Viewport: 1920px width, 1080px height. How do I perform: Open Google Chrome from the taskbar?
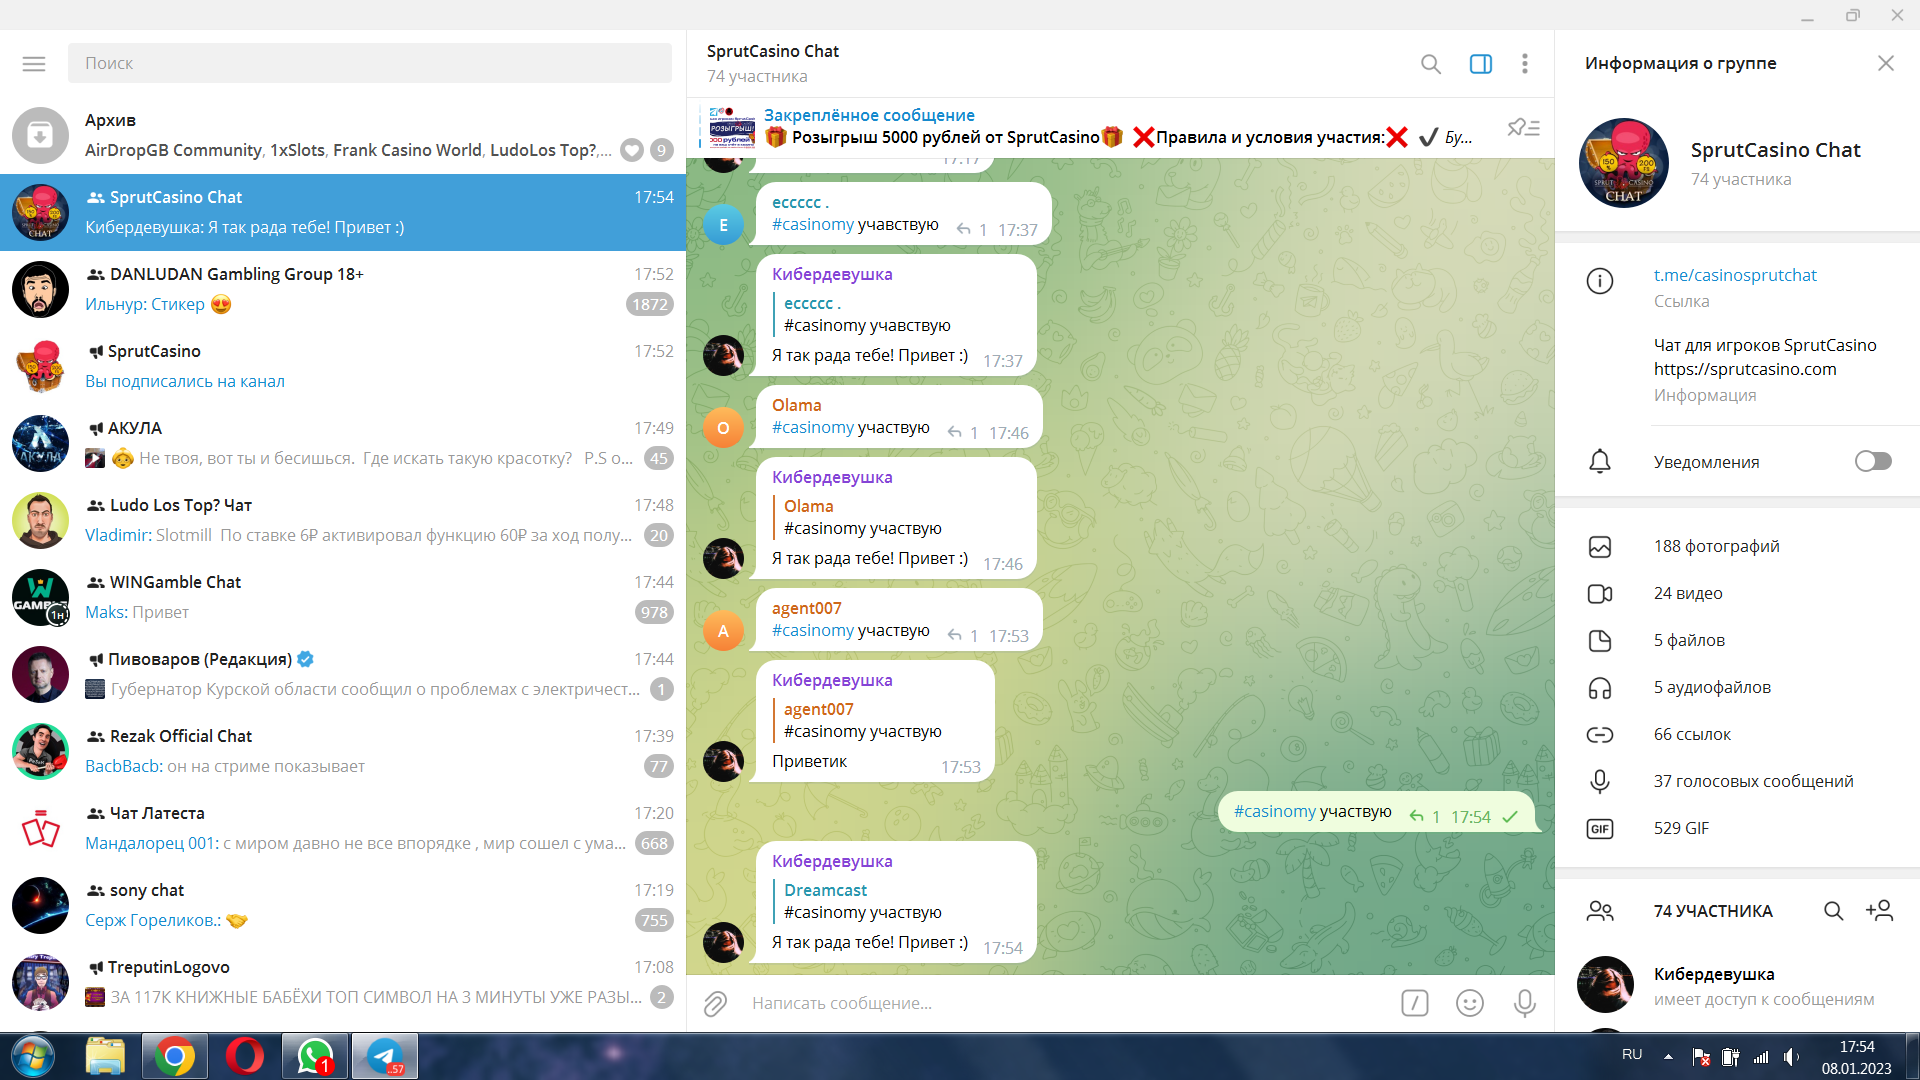(174, 1056)
